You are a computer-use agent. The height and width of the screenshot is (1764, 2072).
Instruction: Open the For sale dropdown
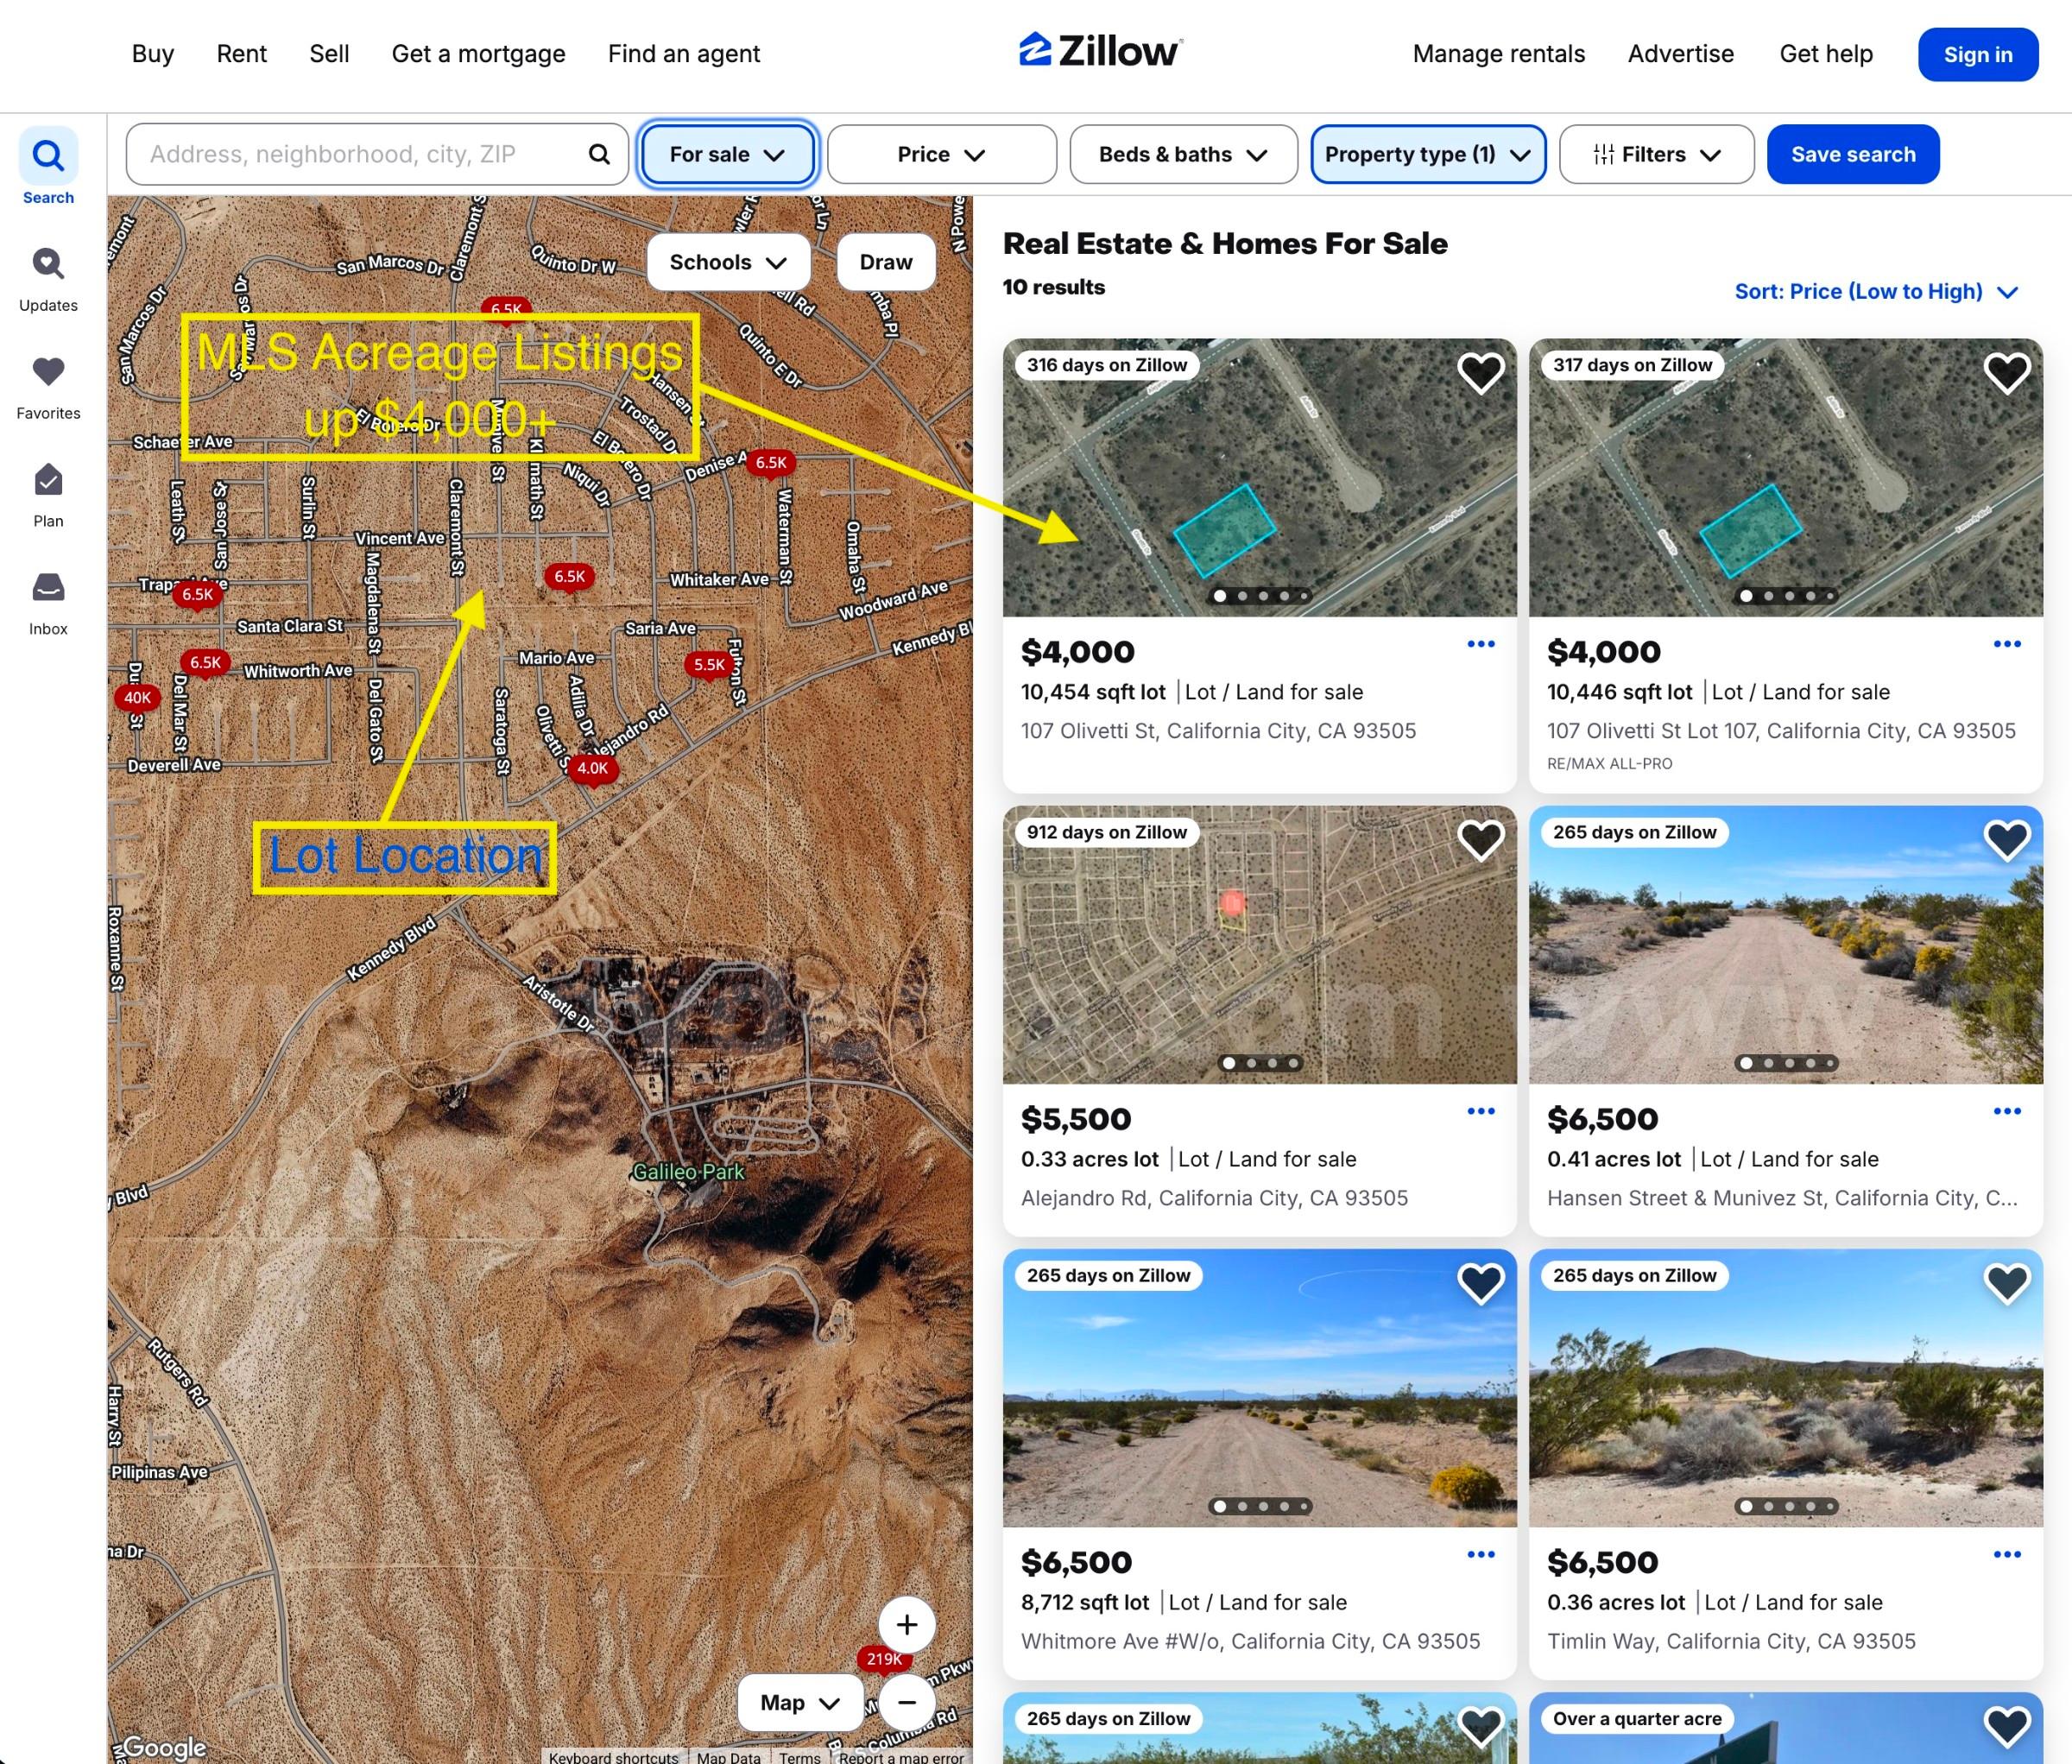coord(728,154)
